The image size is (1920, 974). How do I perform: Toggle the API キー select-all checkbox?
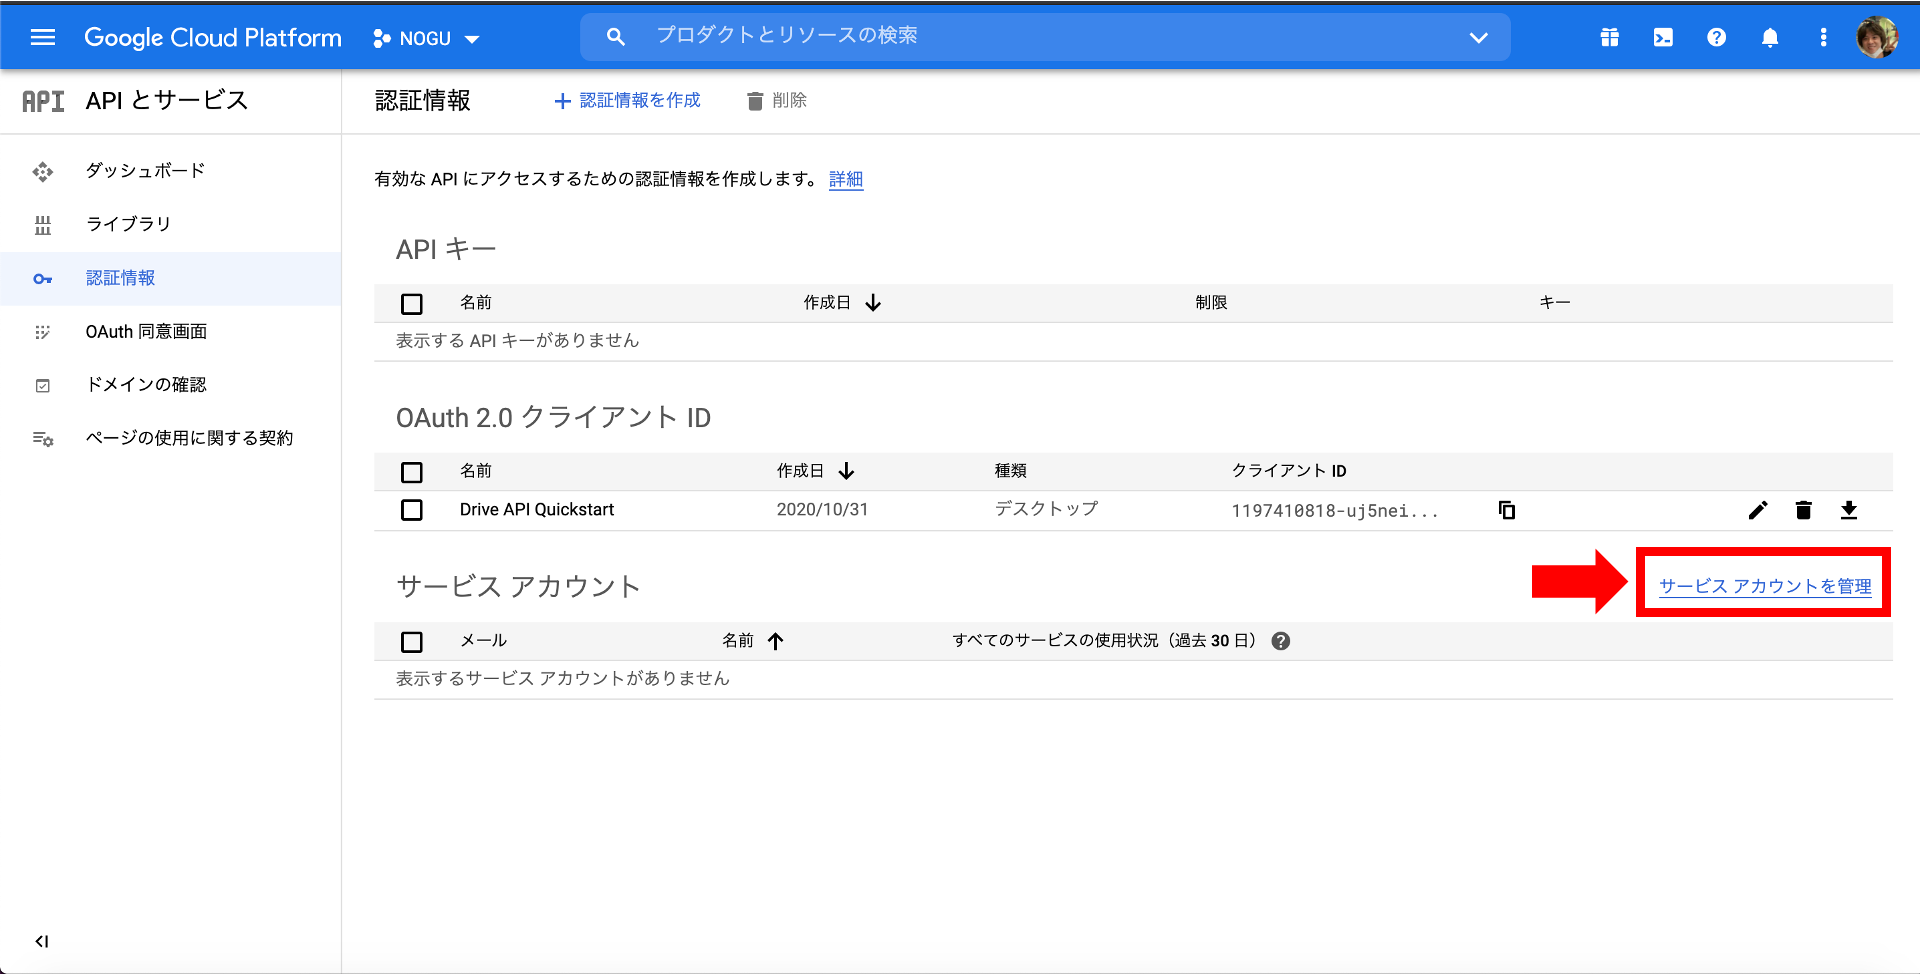coord(412,304)
